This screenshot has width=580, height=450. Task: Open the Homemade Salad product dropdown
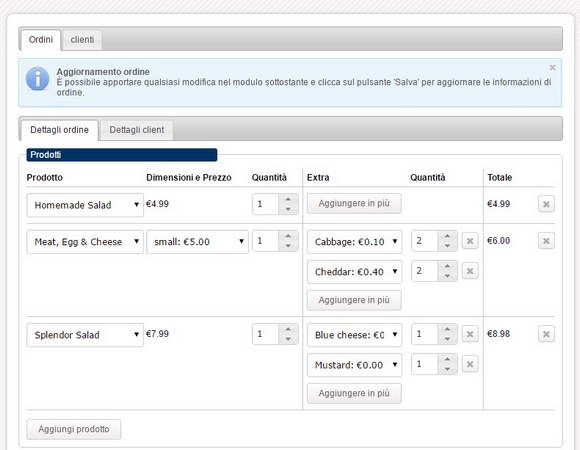click(85, 205)
